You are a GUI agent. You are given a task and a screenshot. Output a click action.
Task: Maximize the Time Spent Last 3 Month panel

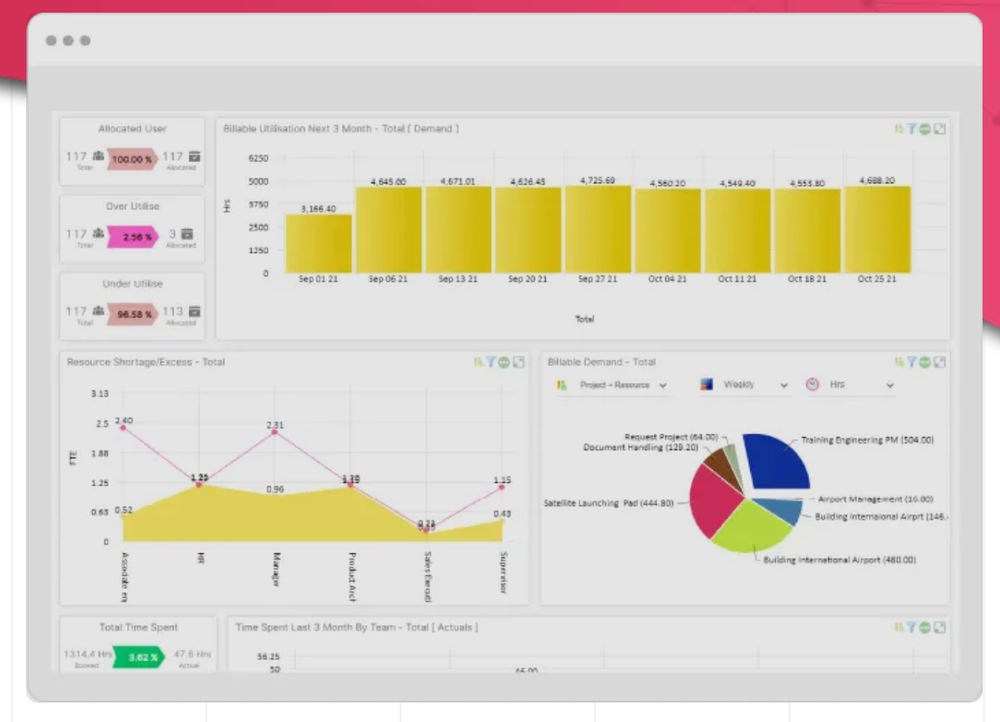[939, 628]
